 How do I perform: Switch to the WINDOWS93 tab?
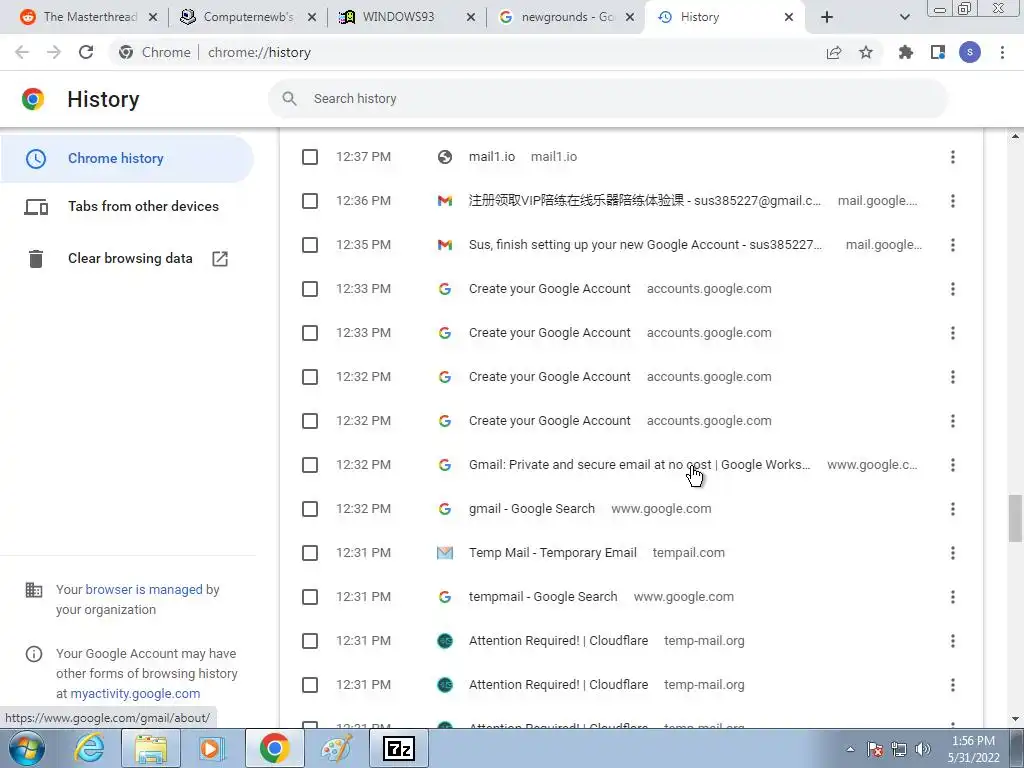[x=406, y=17]
